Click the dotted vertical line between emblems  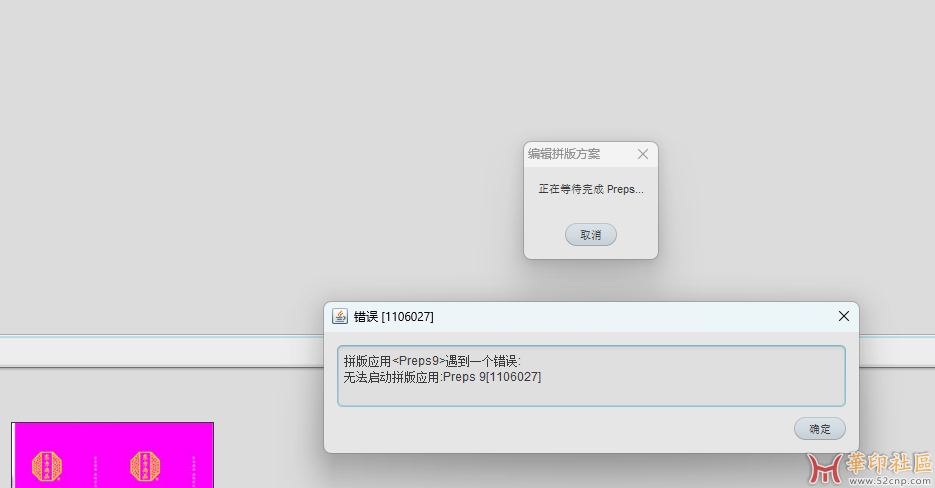pos(95,471)
